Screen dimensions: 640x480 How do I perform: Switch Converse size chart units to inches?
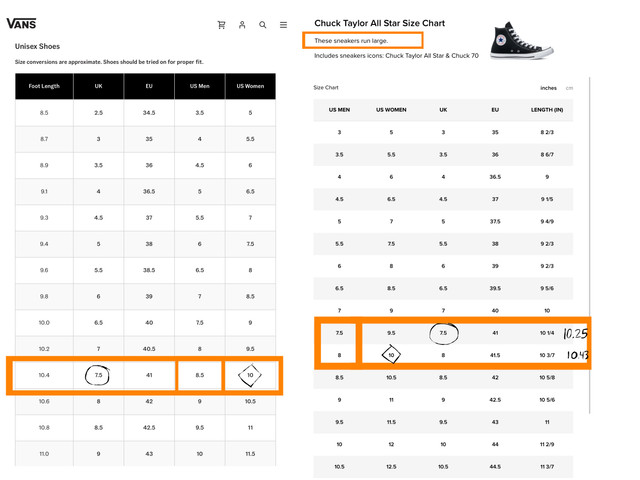point(548,88)
